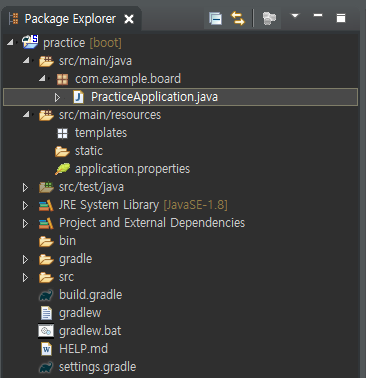Select the static folder entry
The height and width of the screenshot is (378, 366).
[x=89, y=151]
